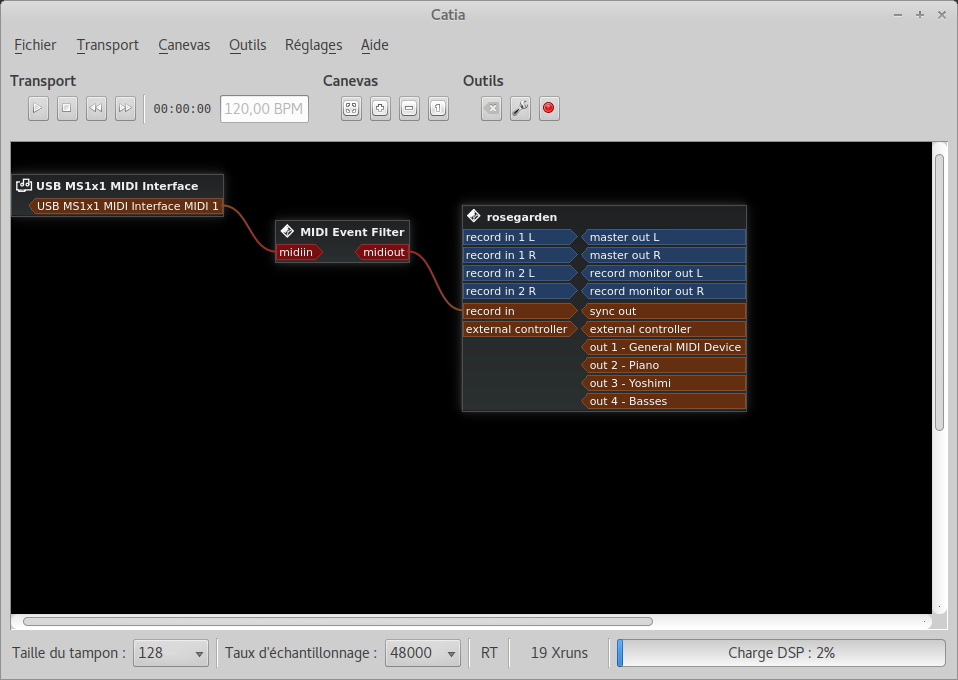Select rosegarden 'record in 1 L' port
This screenshot has height=680, width=958.
(x=520, y=237)
